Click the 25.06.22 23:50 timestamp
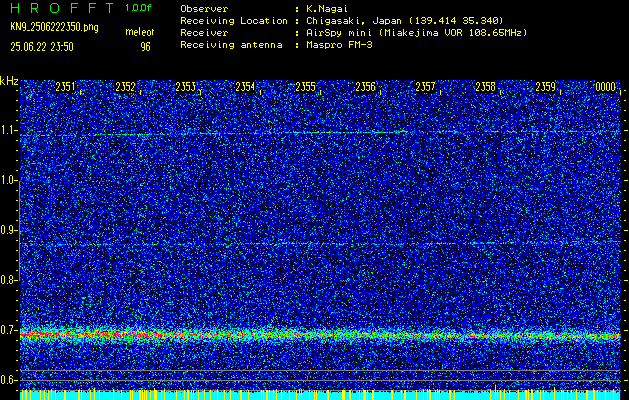The width and height of the screenshot is (629, 400). click(42, 47)
